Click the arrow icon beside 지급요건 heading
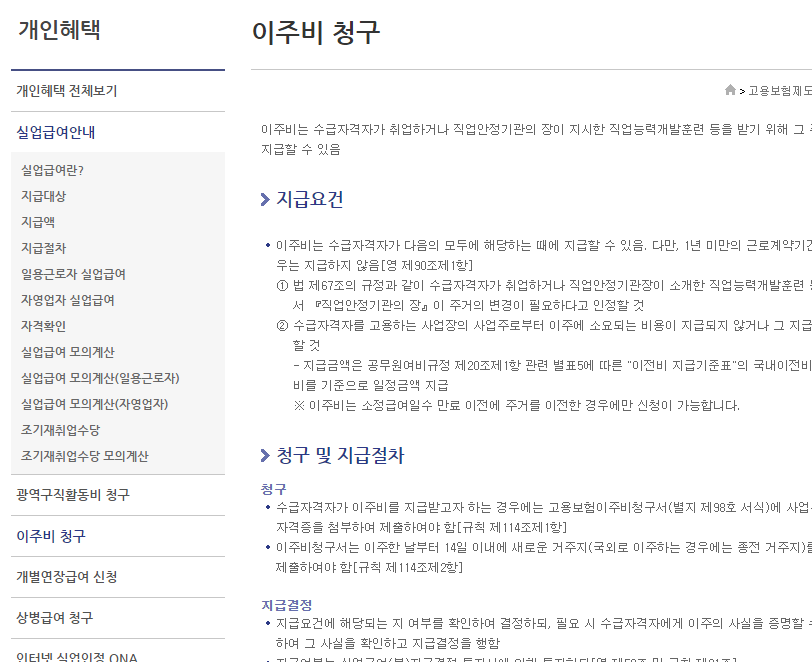Image resolution: width=812 pixels, height=662 pixels. (x=262, y=199)
